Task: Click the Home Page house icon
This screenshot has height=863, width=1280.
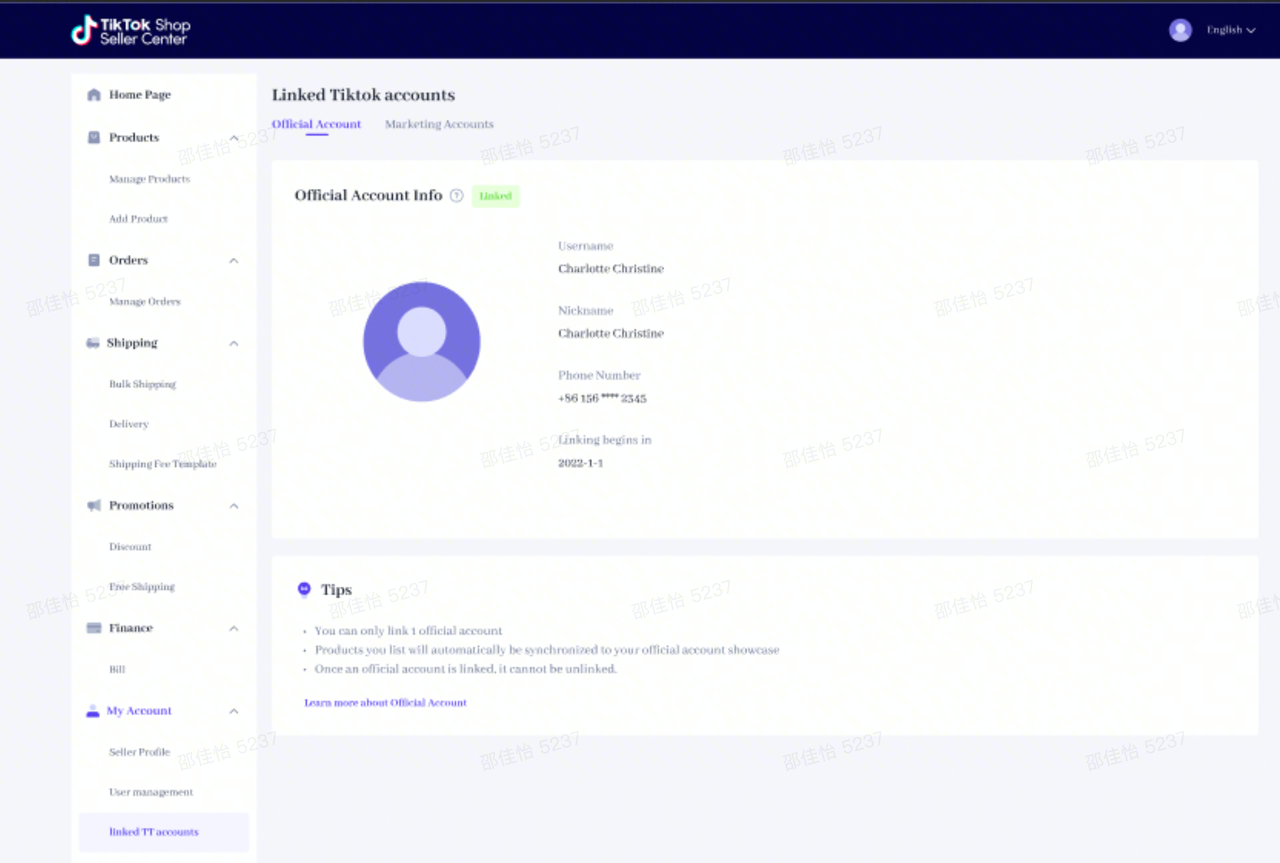Action: [94, 95]
